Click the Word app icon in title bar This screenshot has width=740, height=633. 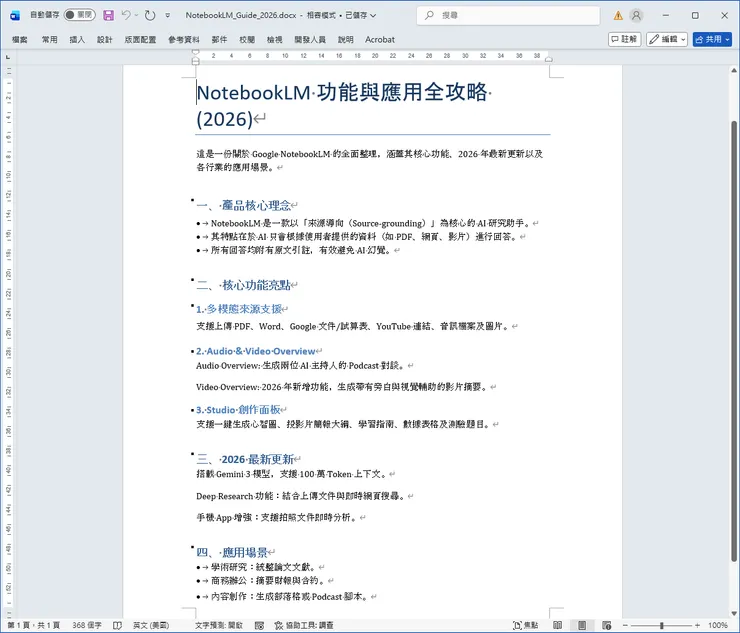point(15,16)
